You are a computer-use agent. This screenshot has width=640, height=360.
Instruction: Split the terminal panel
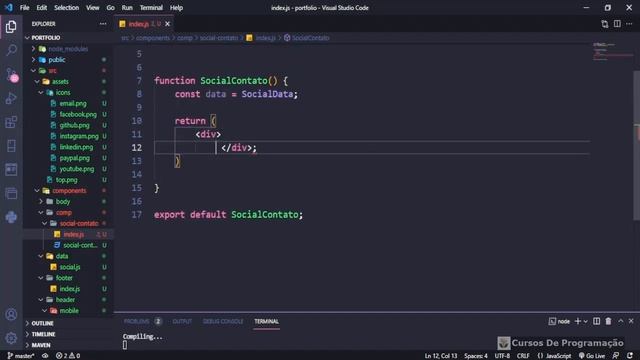coord(596,321)
